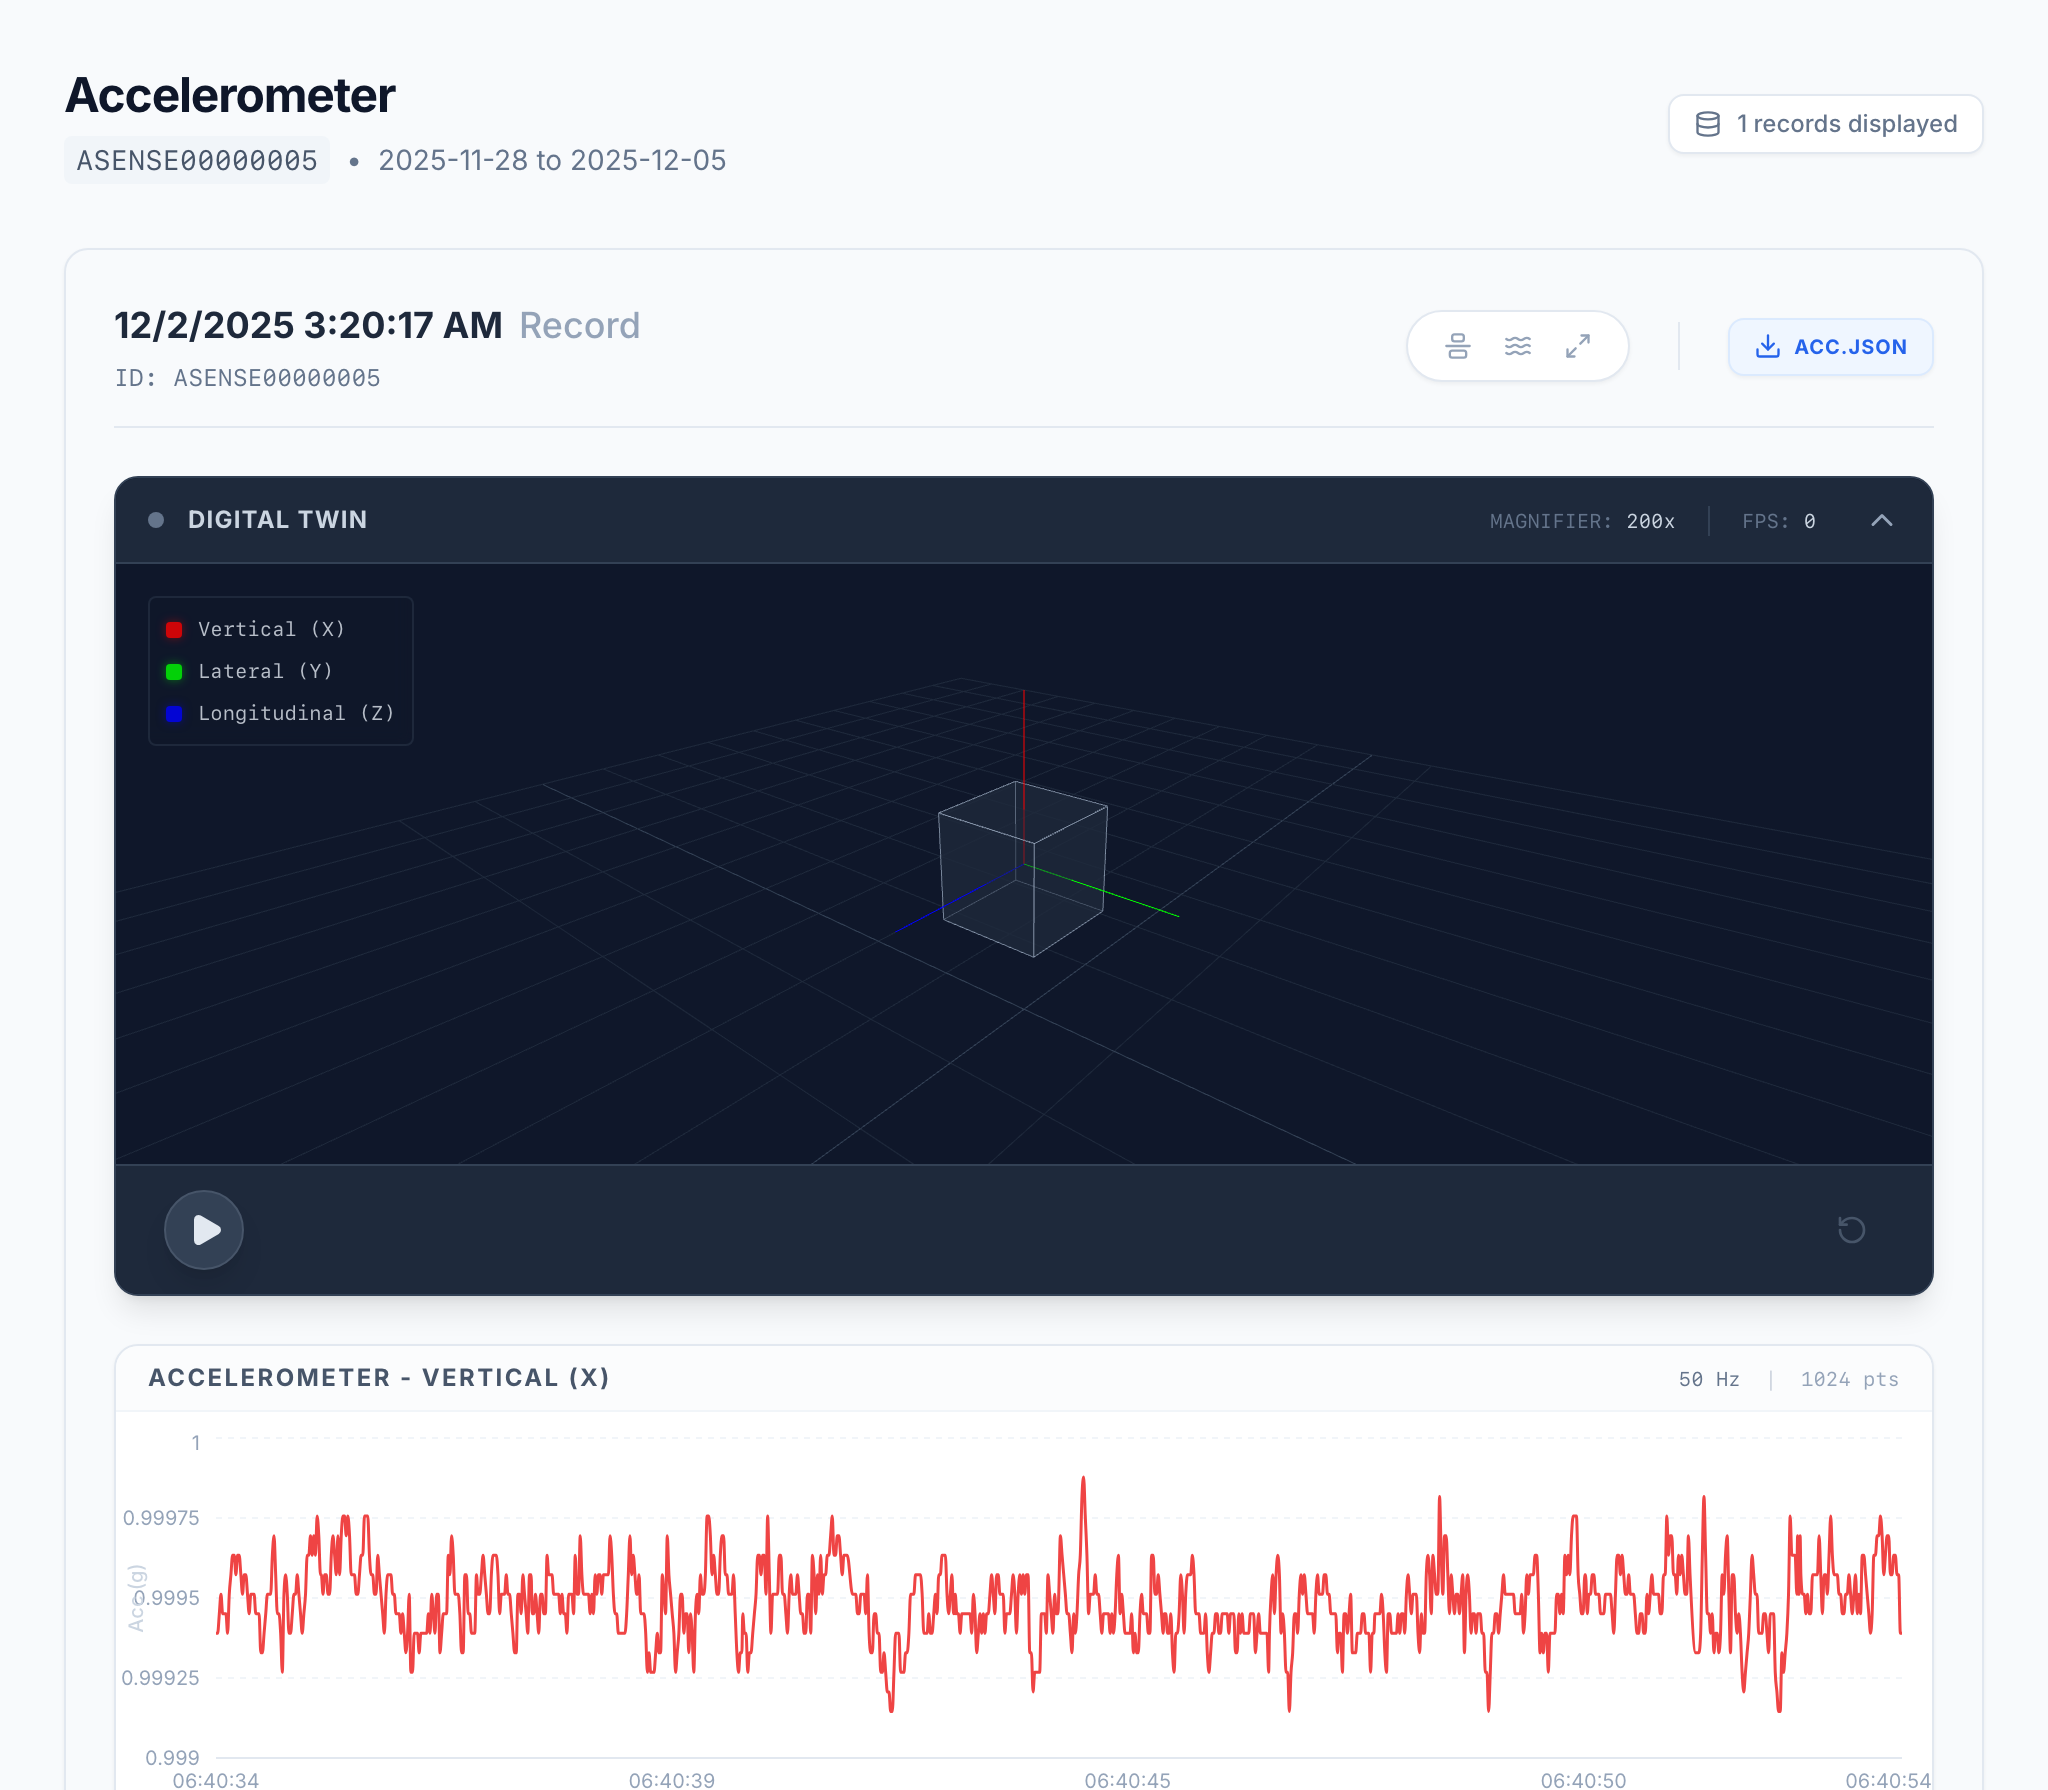Click the 0.99975 y-axis label
This screenshot has width=2048, height=1790.
coord(161,1518)
